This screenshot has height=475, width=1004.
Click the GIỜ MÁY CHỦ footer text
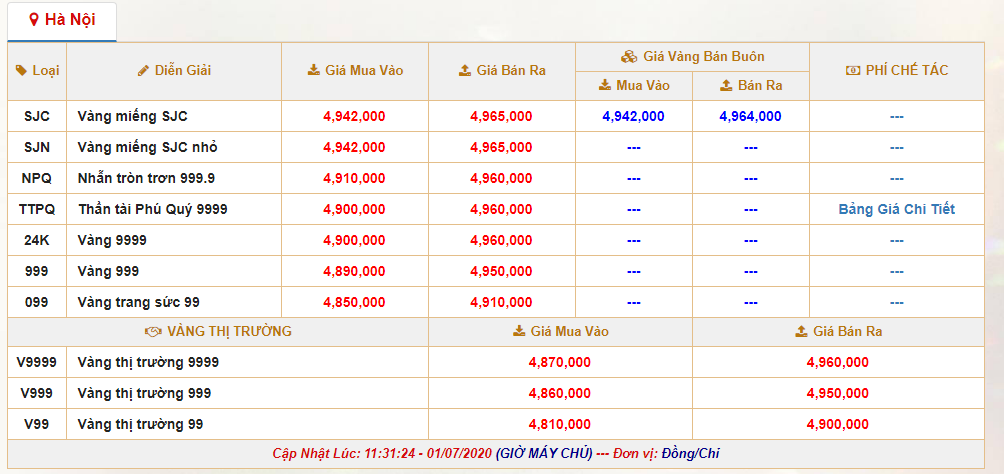544,454
